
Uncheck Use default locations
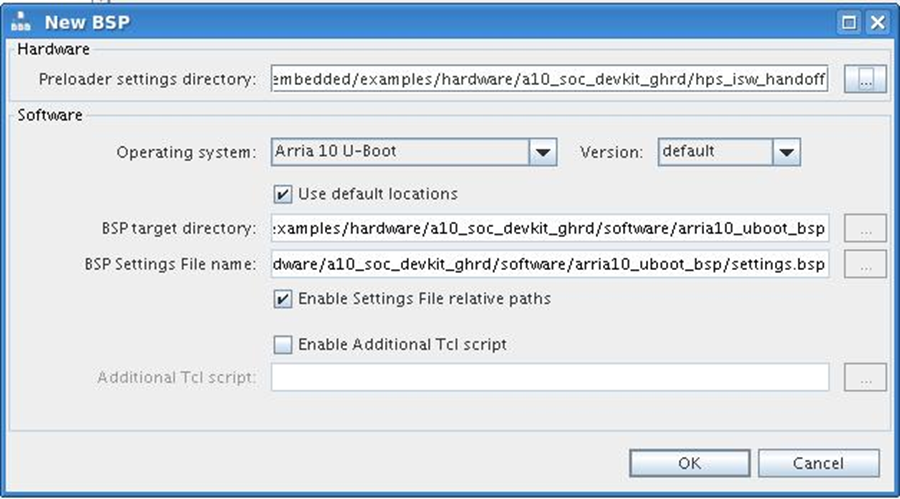(282, 193)
